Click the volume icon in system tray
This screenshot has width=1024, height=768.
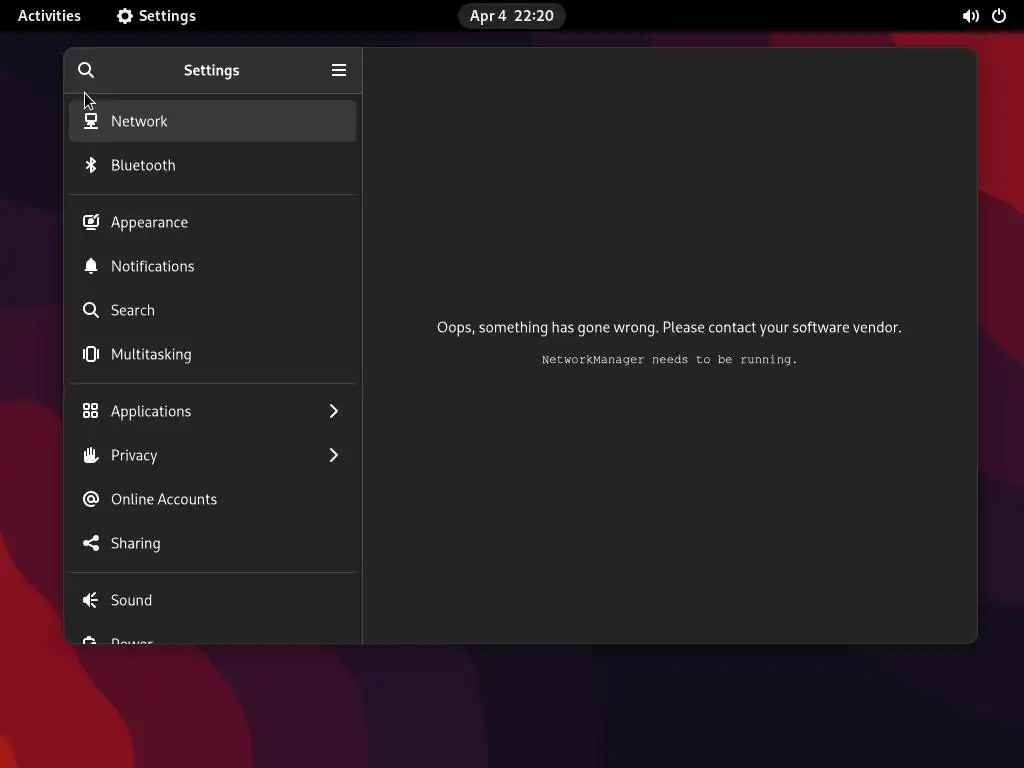970,16
